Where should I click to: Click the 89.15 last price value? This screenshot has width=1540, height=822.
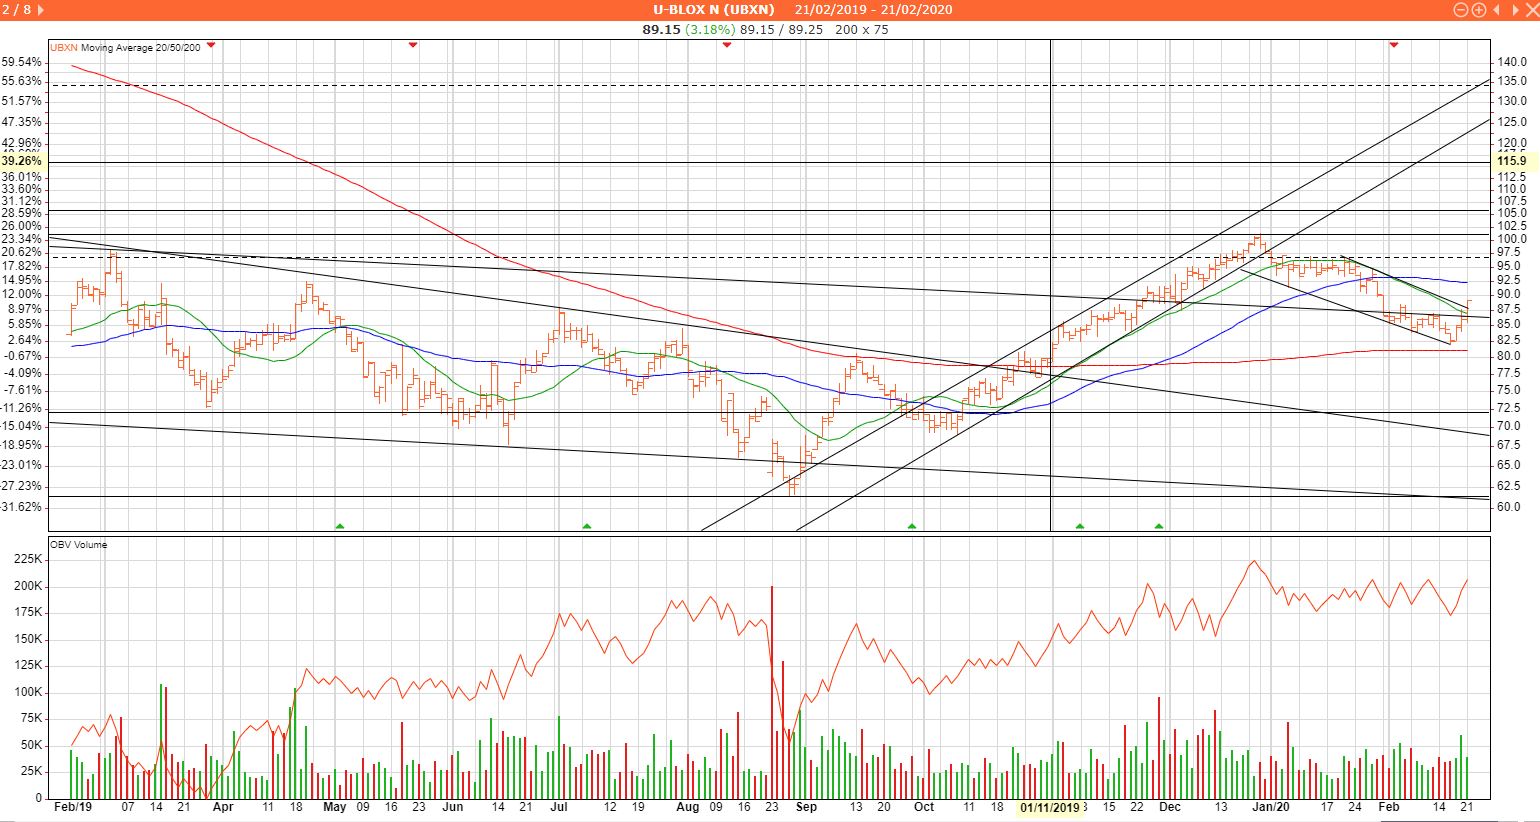[661, 29]
